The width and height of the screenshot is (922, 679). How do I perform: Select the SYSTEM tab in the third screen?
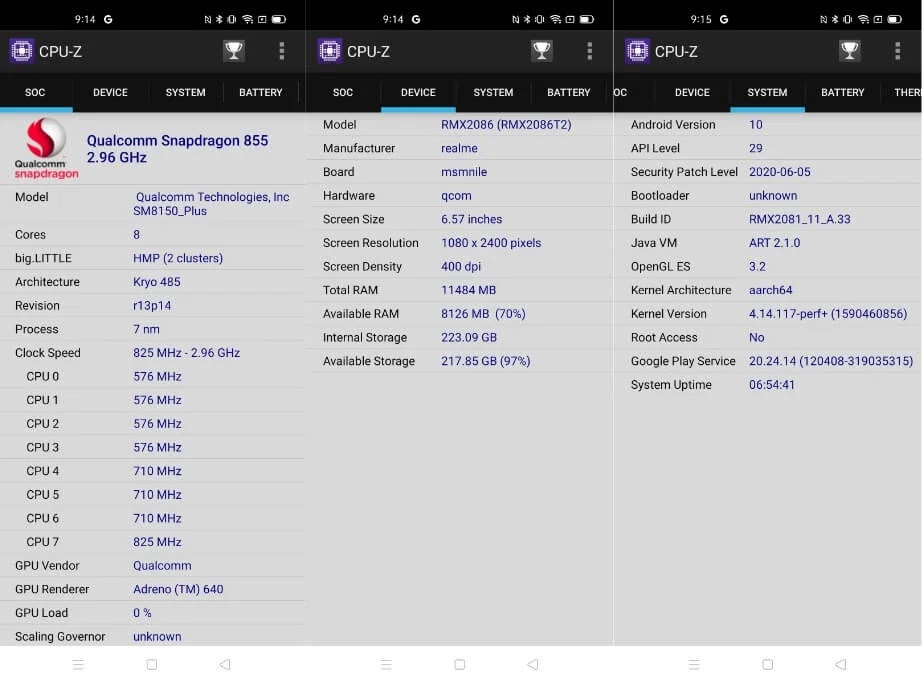(x=767, y=92)
